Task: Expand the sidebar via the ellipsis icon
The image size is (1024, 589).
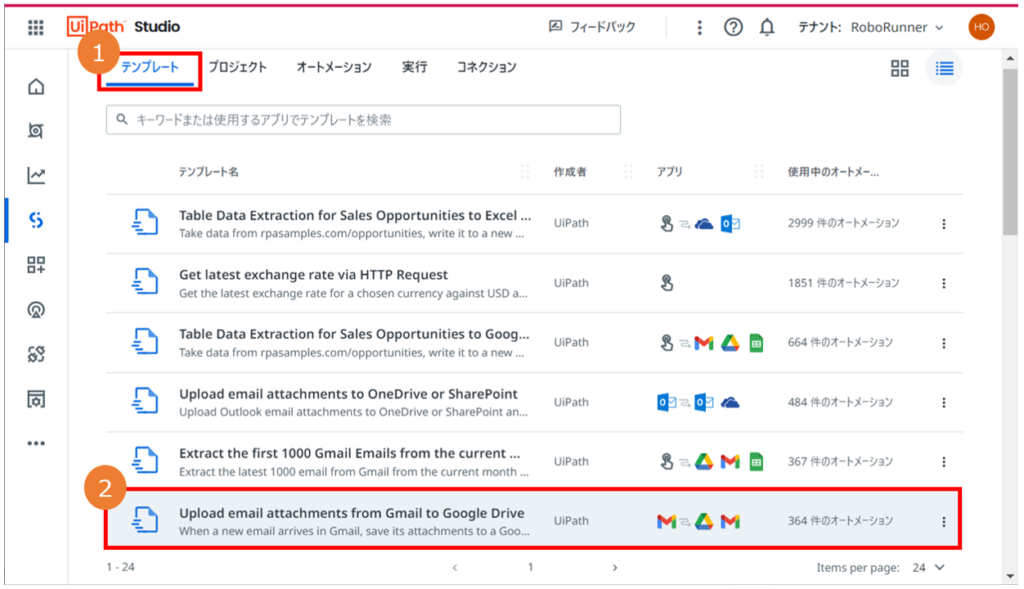Action: (36, 443)
